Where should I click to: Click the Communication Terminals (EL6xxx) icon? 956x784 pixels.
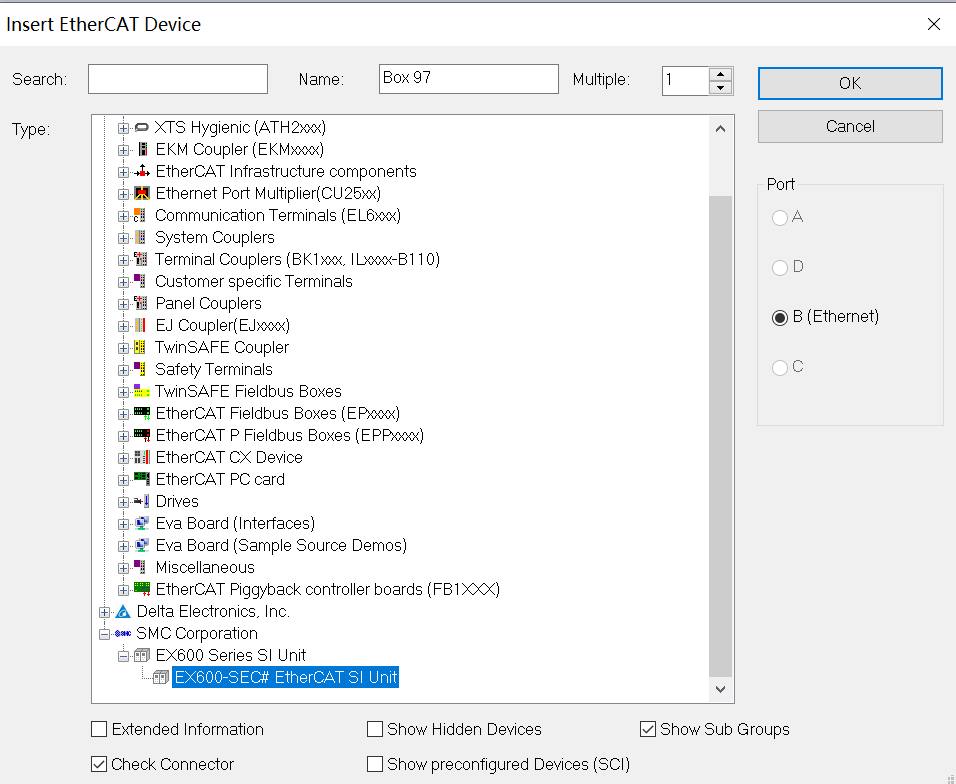click(x=140, y=215)
